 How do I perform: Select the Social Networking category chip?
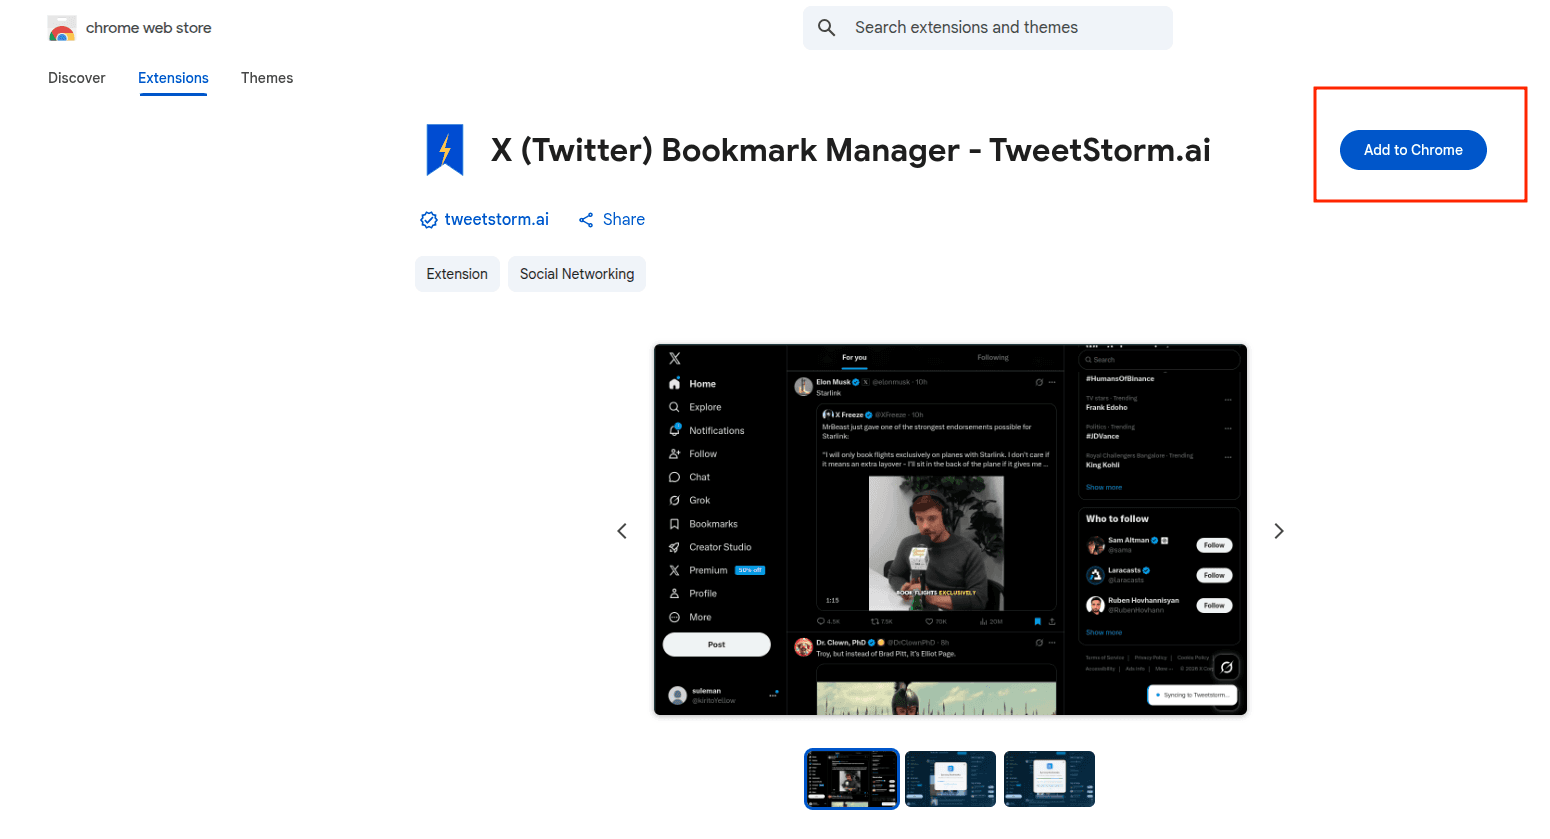pyautogui.click(x=577, y=274)
